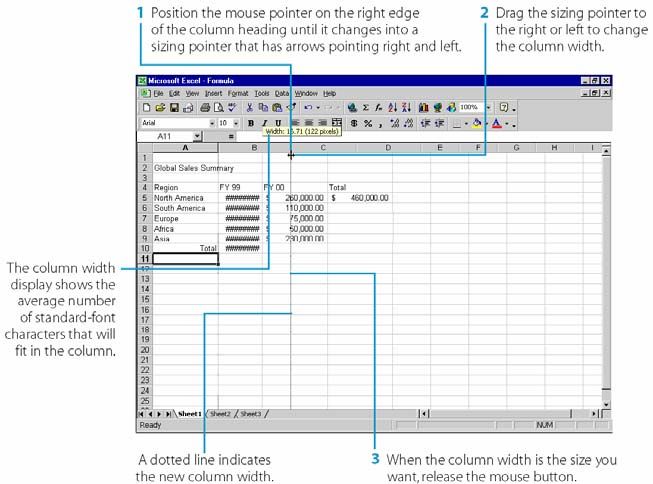Expand the Undo history dropdown arrow
This screenshot has height=484, width=653.
point(318,108)
